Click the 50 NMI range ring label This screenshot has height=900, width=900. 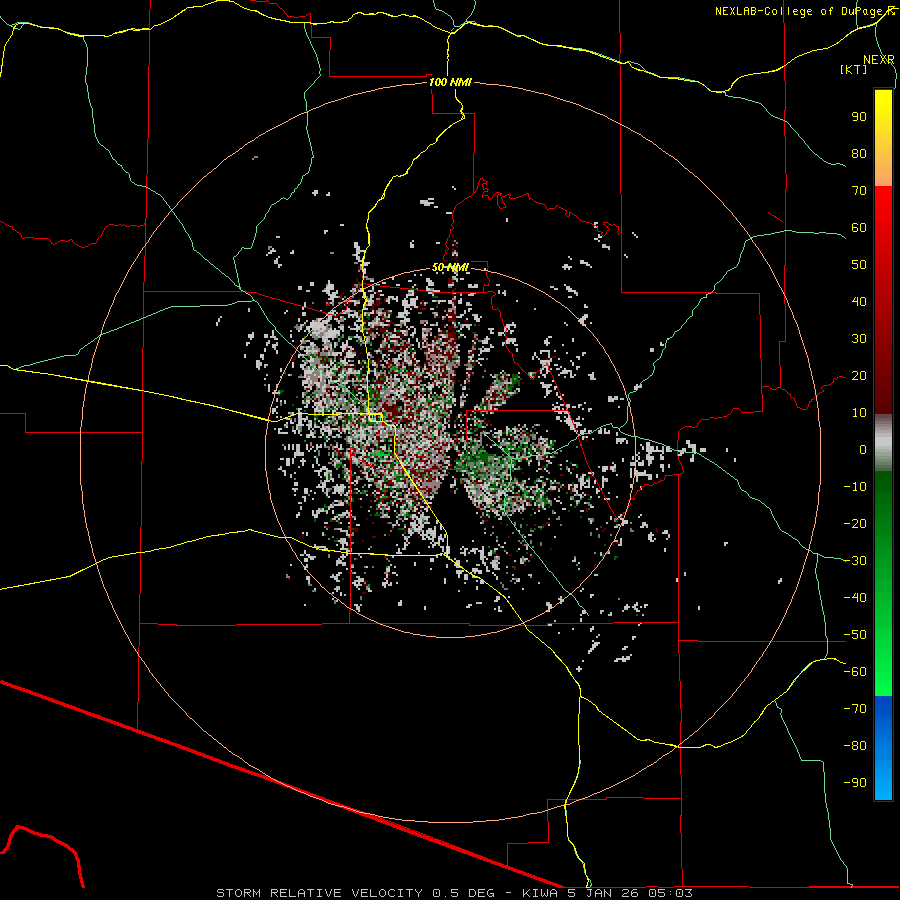450,267
